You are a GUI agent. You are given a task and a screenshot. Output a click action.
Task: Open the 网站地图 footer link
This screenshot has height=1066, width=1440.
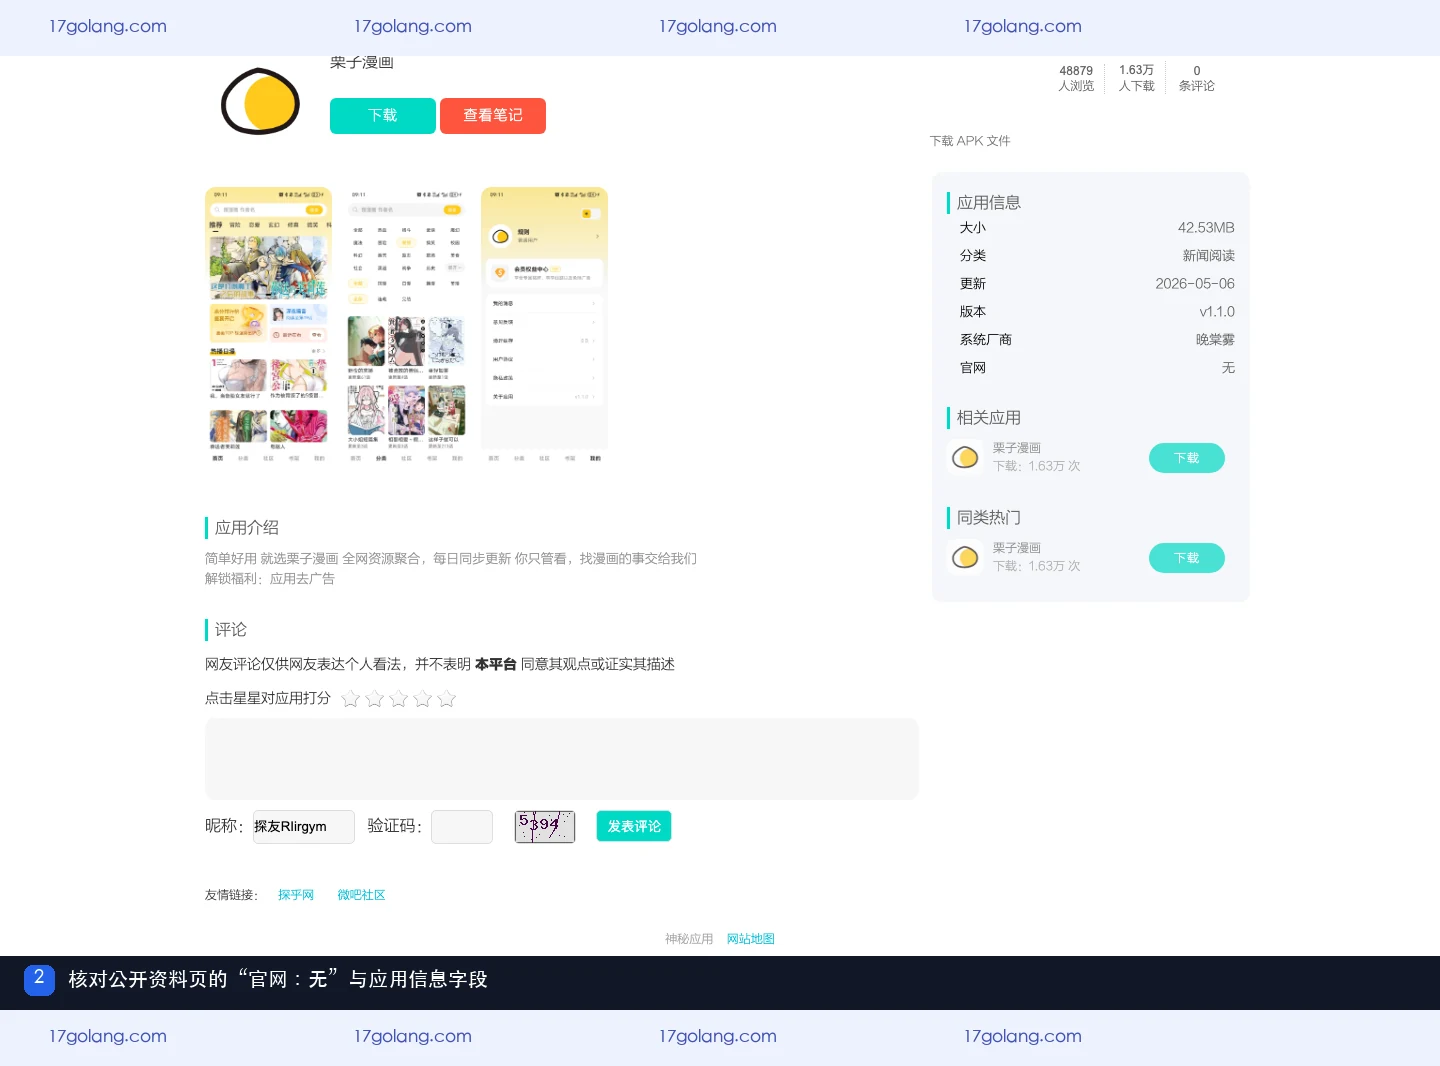coord(751,939)
